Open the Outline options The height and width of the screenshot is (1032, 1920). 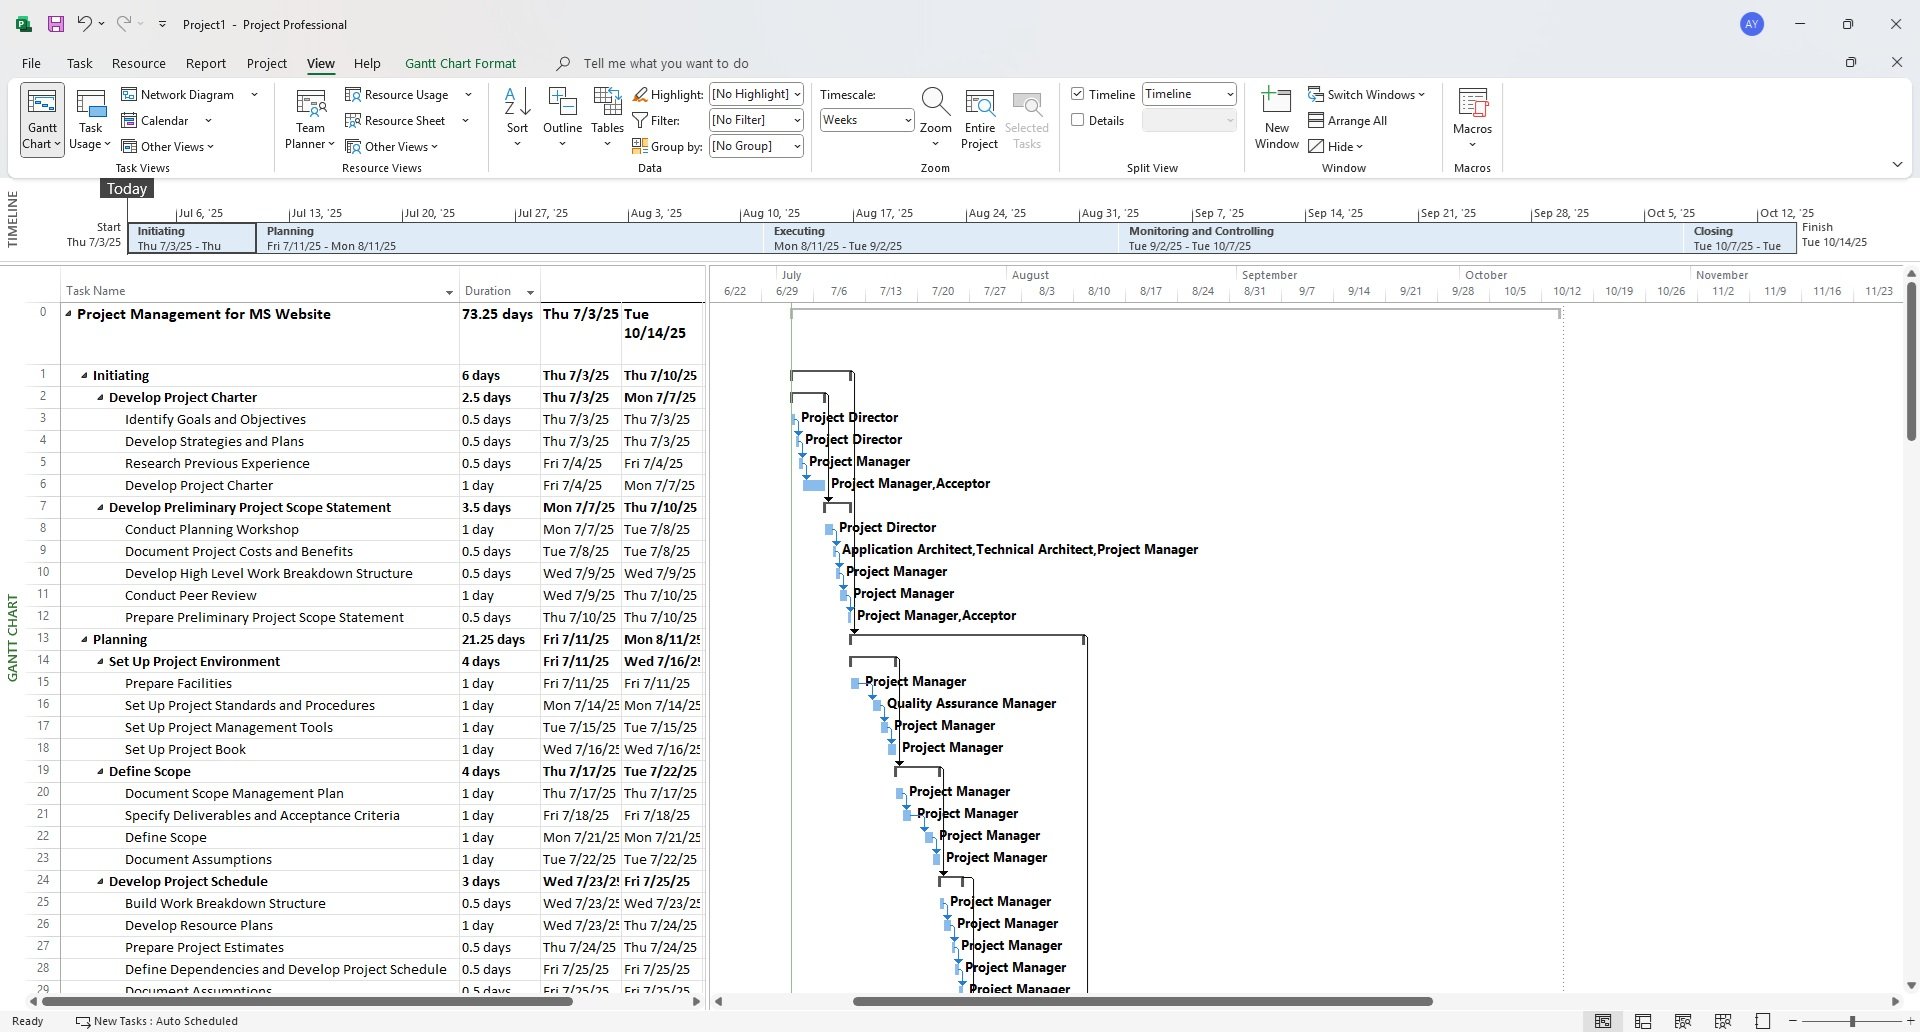562,118
